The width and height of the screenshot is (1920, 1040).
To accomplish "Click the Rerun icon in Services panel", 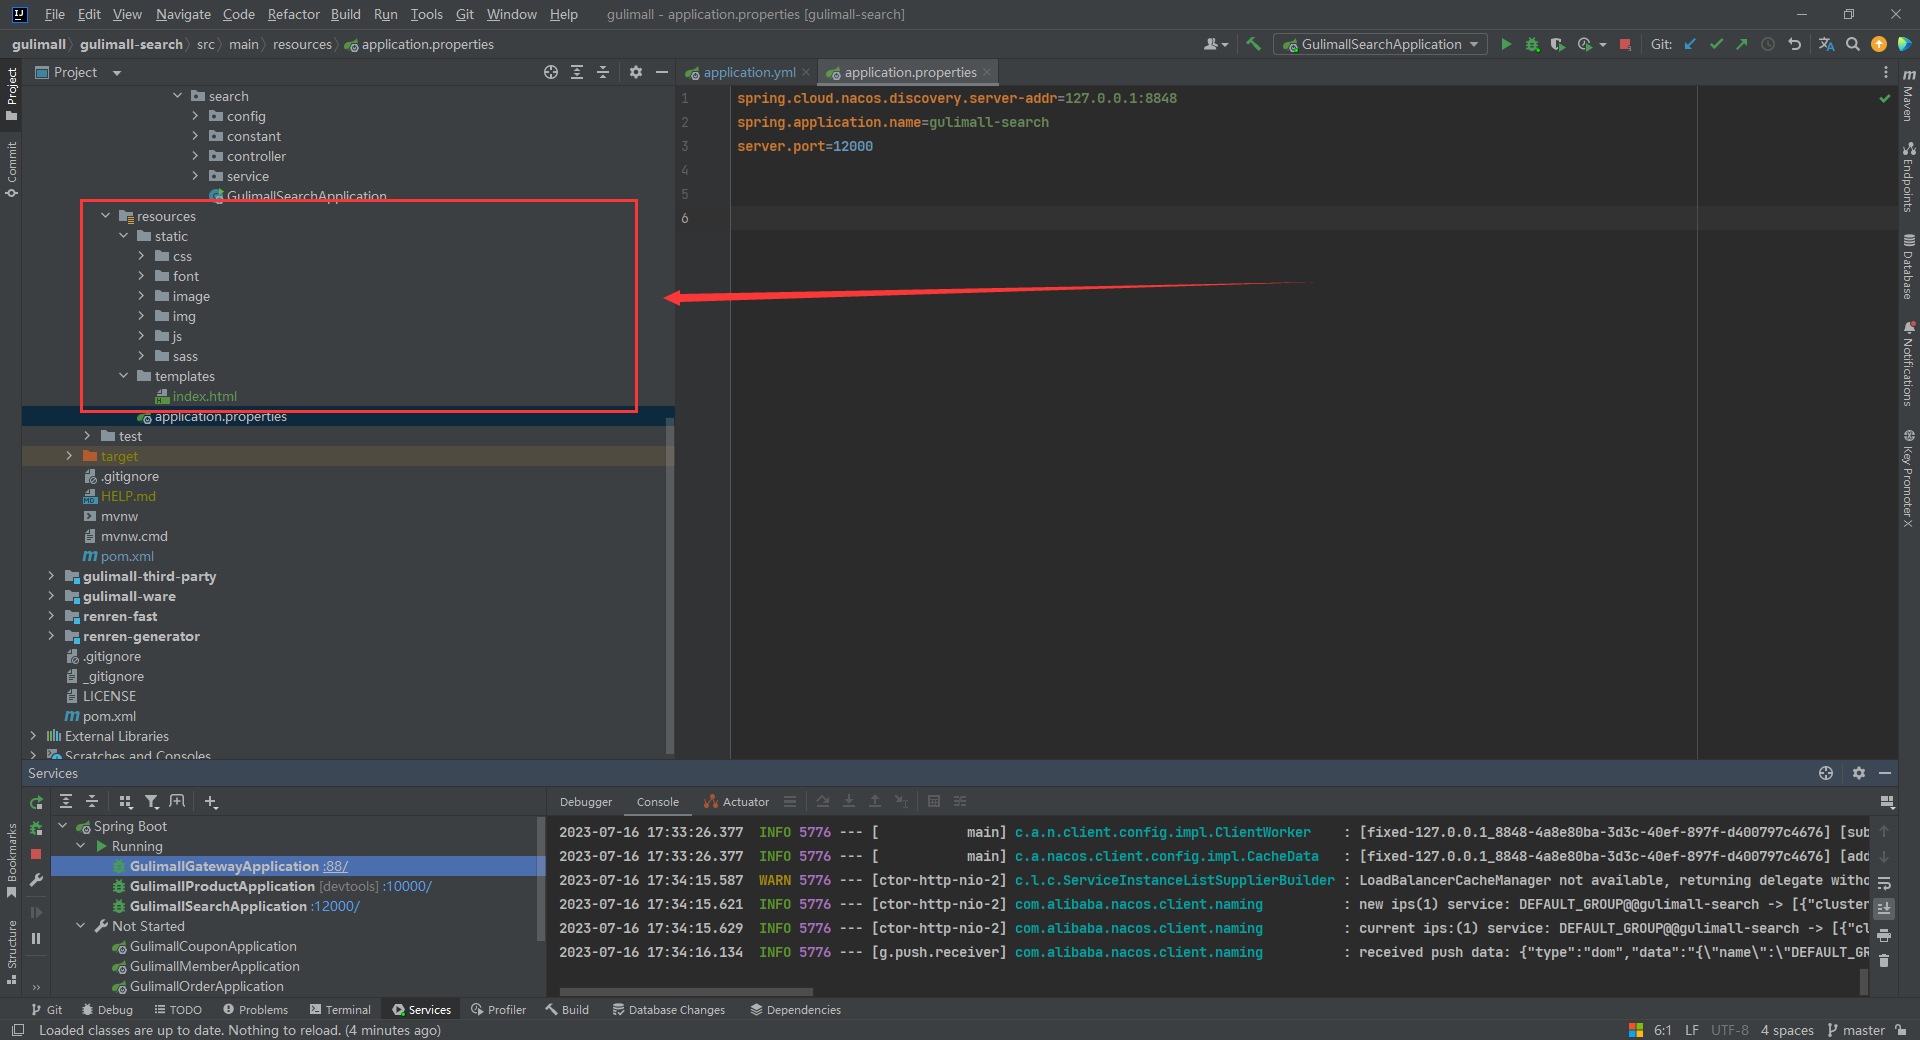I will (x=36, y=802).
